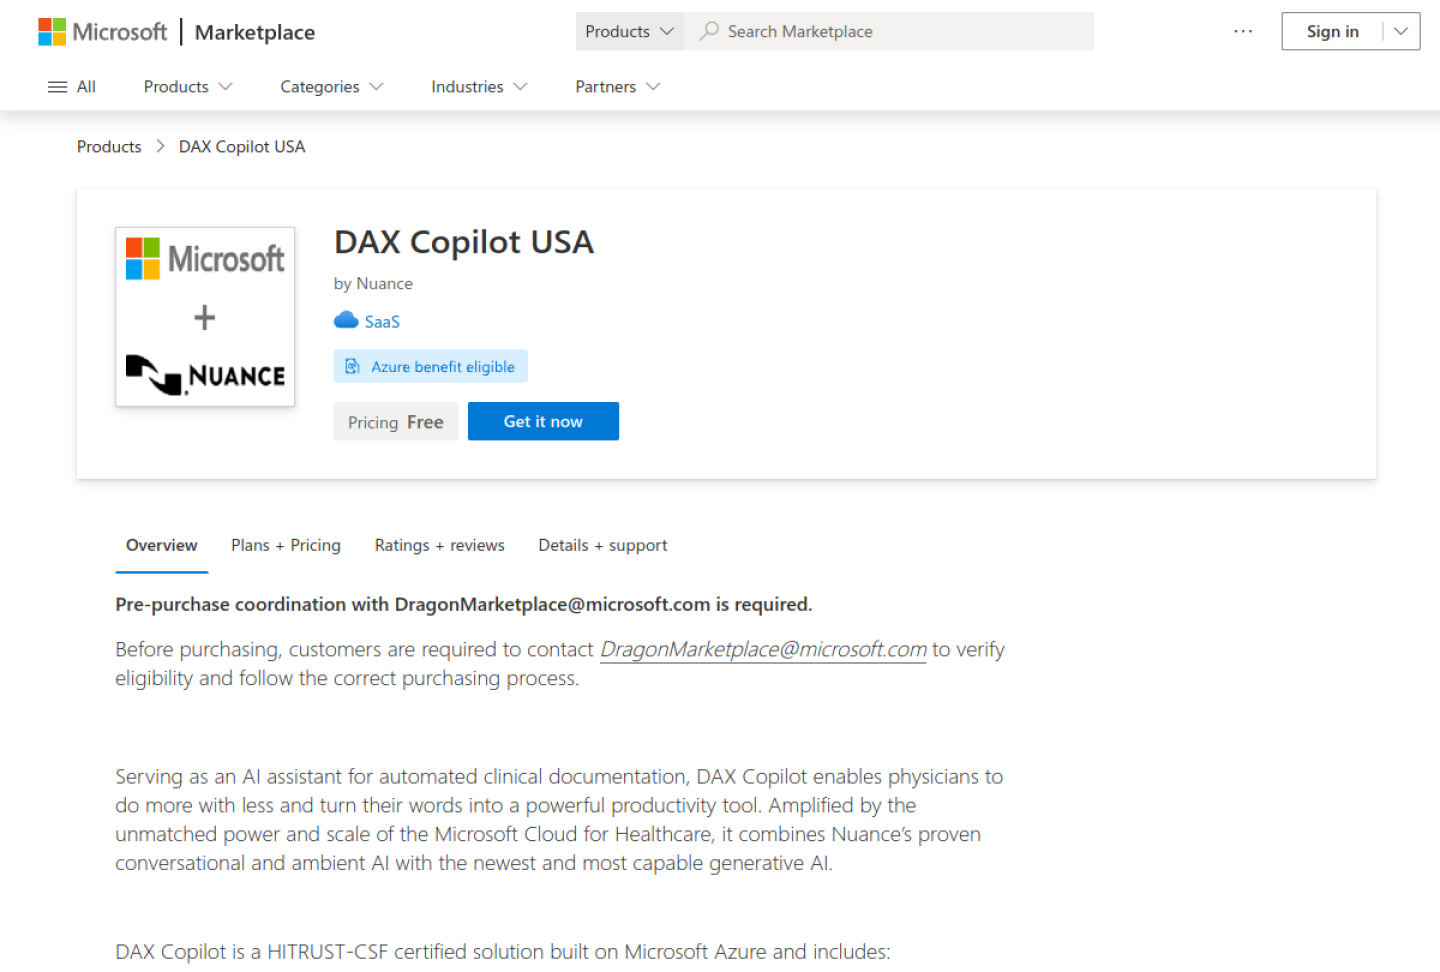Click the breadcrumb chevron separator
Image resolution: width=1440 pixels, height=972 pixels.
point(160,147)
